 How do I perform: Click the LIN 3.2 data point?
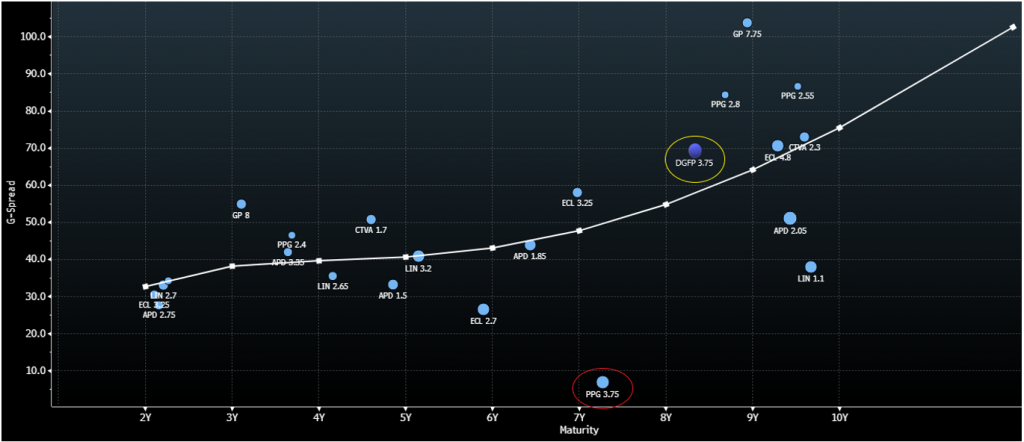(418, 257)
